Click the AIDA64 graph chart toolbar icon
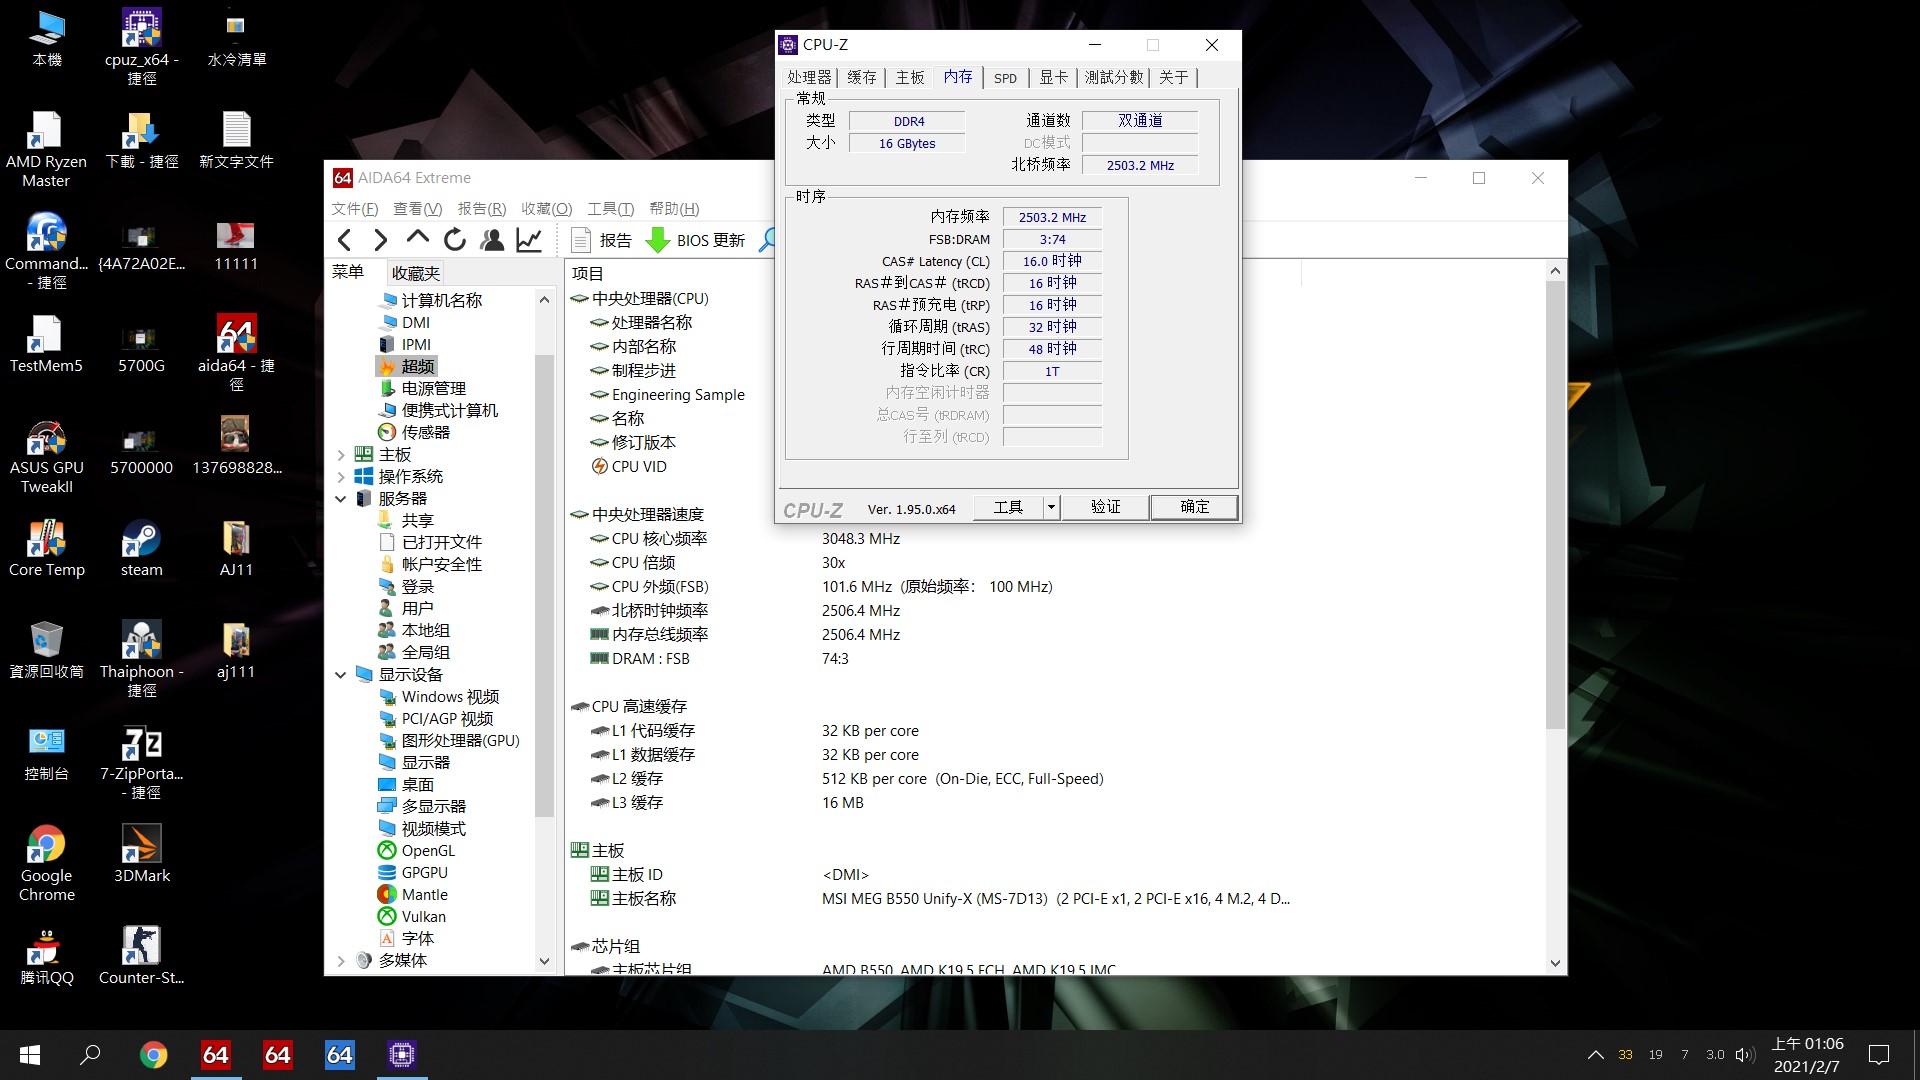This screenshot has height=1080, width=1920. (529, 240)
